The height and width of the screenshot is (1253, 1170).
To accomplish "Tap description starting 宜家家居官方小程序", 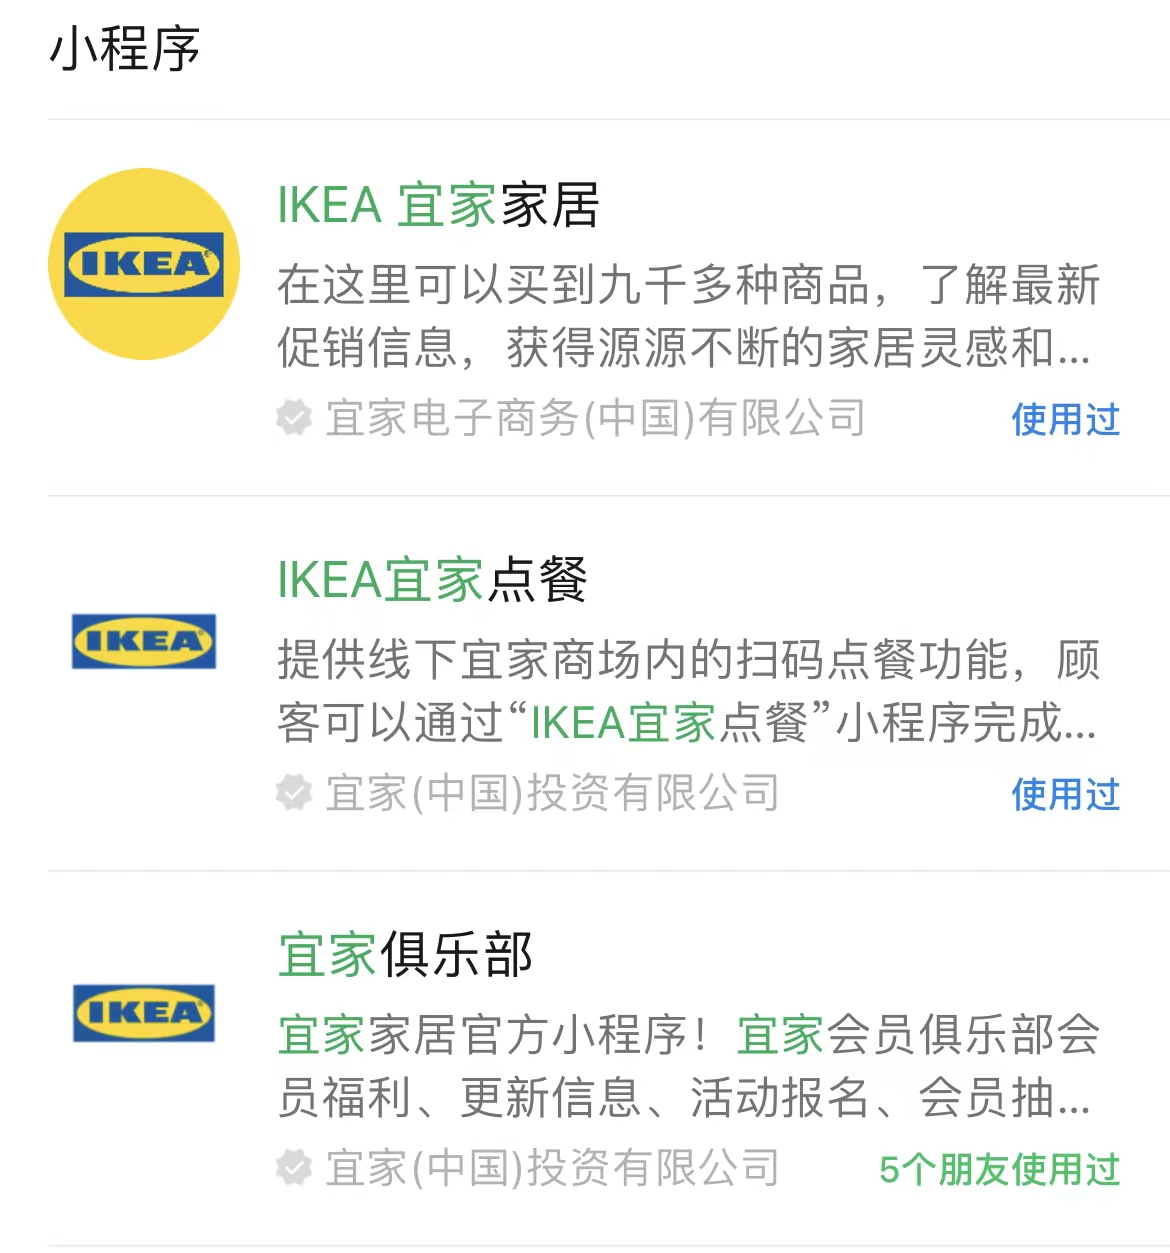I will click(688, 1066).
